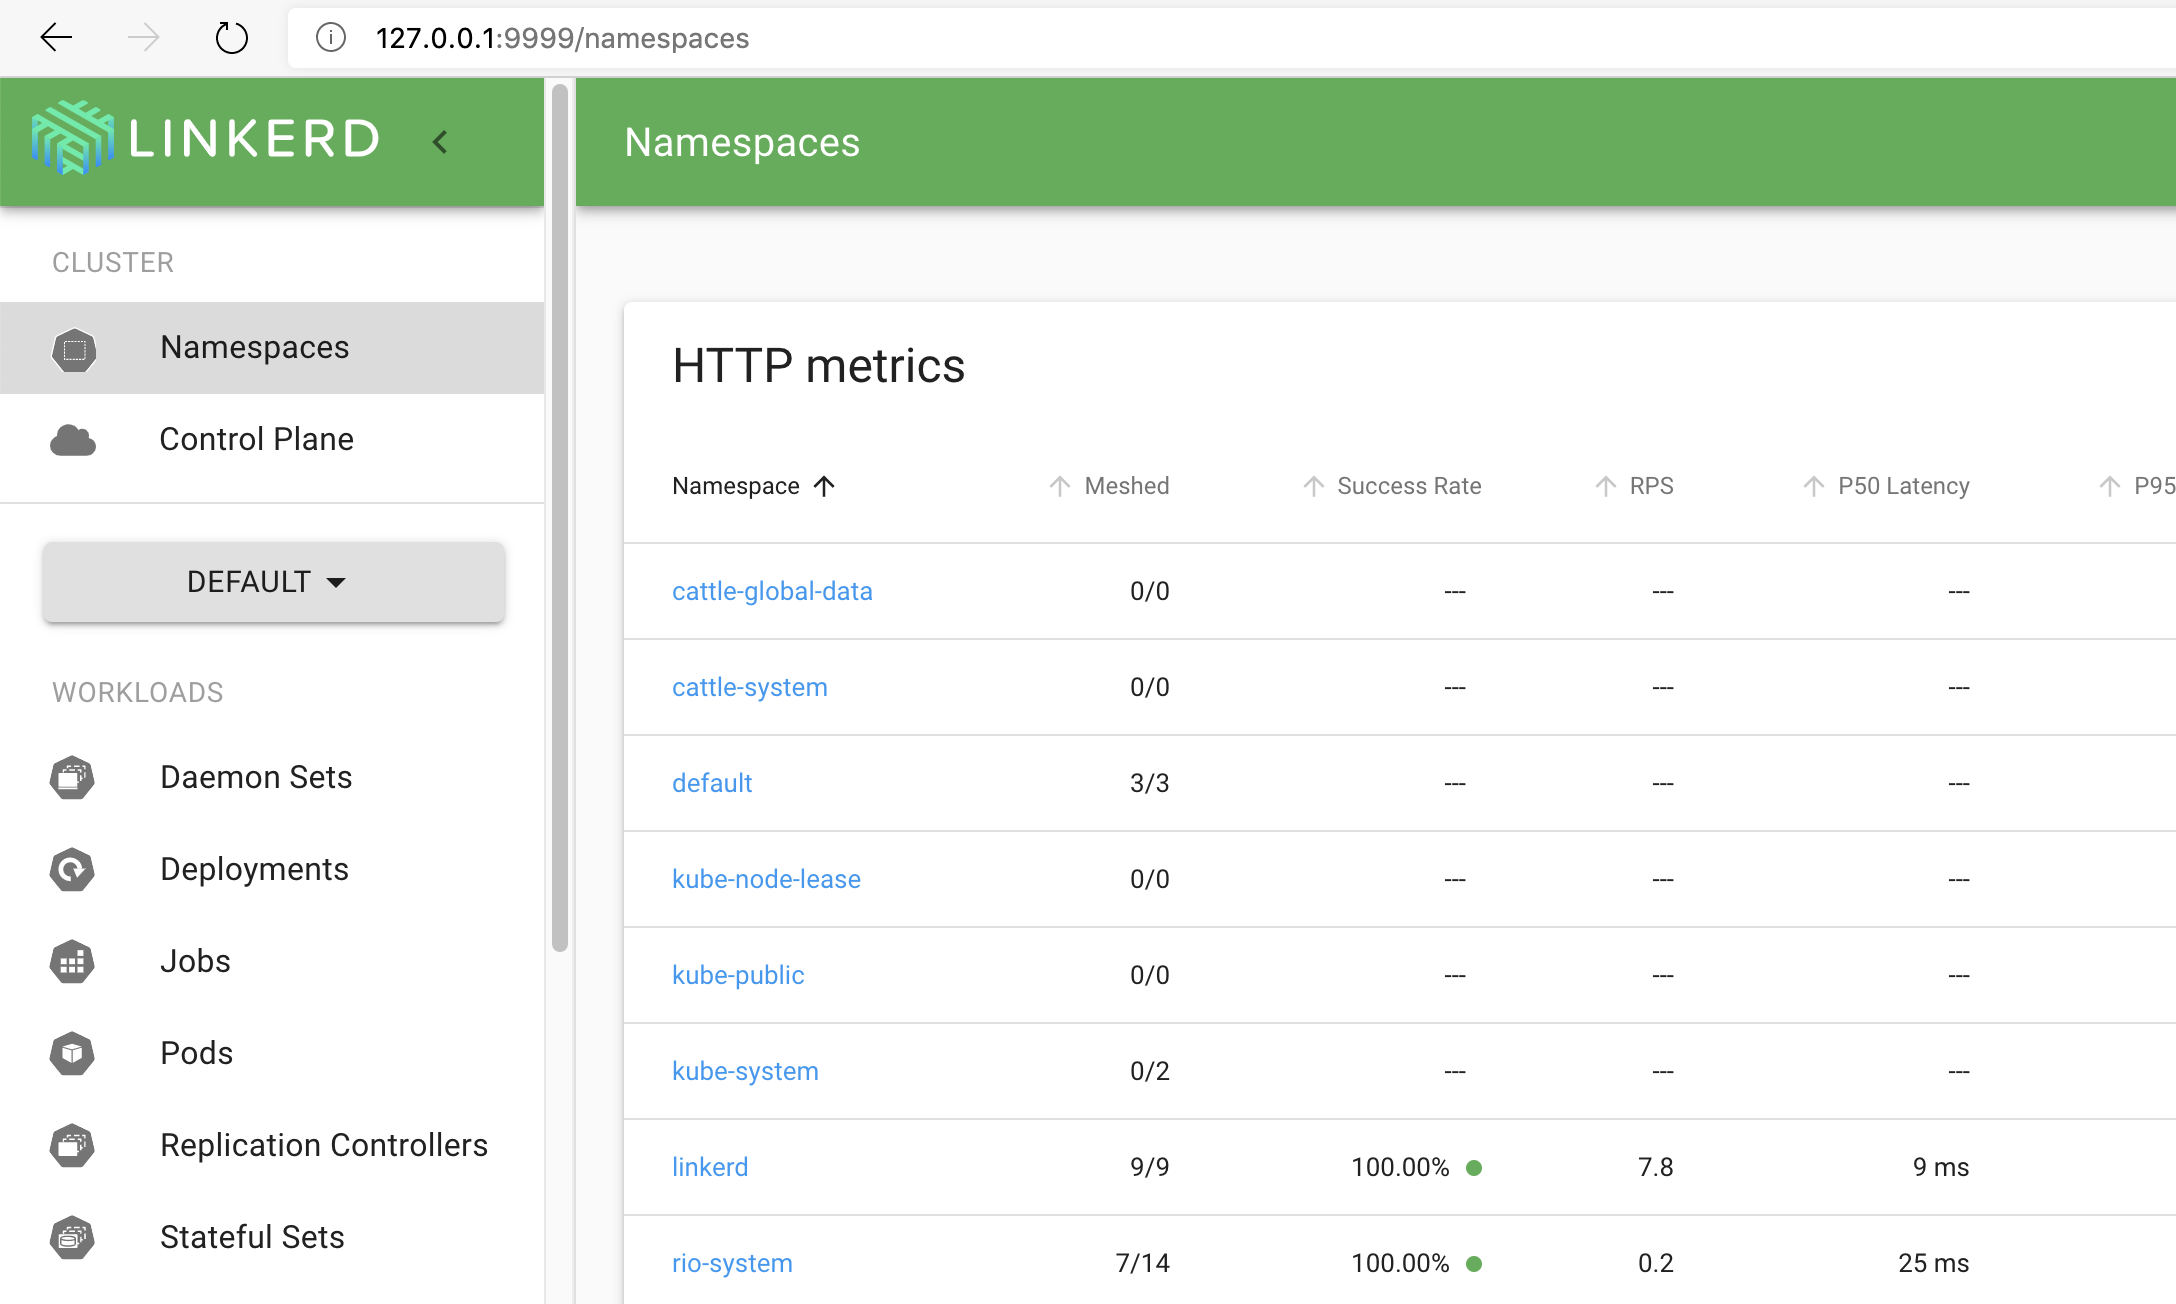This screenshot has width=2176, height=1304.
Task: Open Replication Controllers page
Action: coord(272,1146)
